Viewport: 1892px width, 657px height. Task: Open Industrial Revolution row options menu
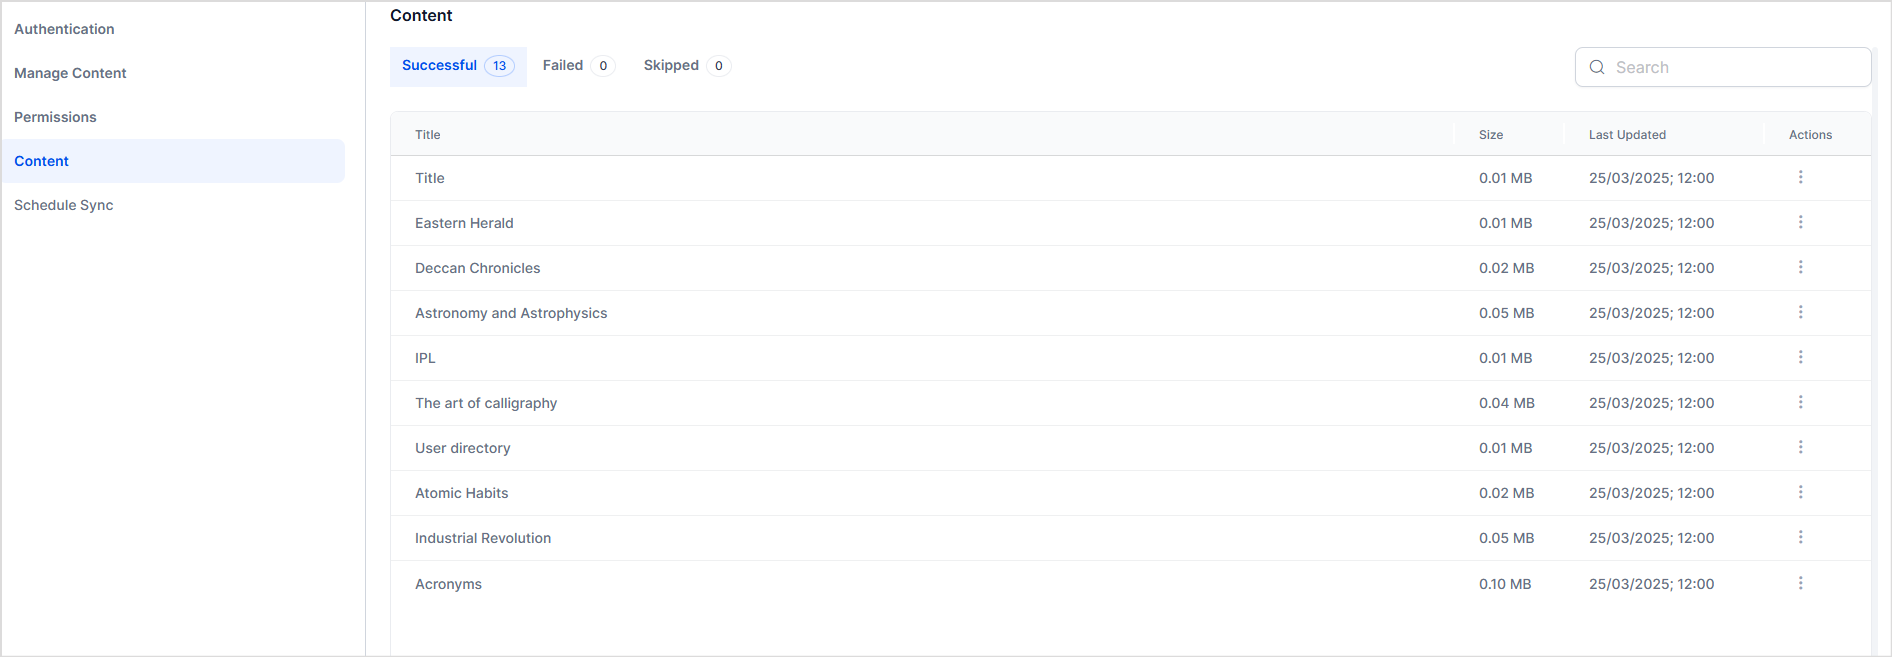click(1800, 537)
